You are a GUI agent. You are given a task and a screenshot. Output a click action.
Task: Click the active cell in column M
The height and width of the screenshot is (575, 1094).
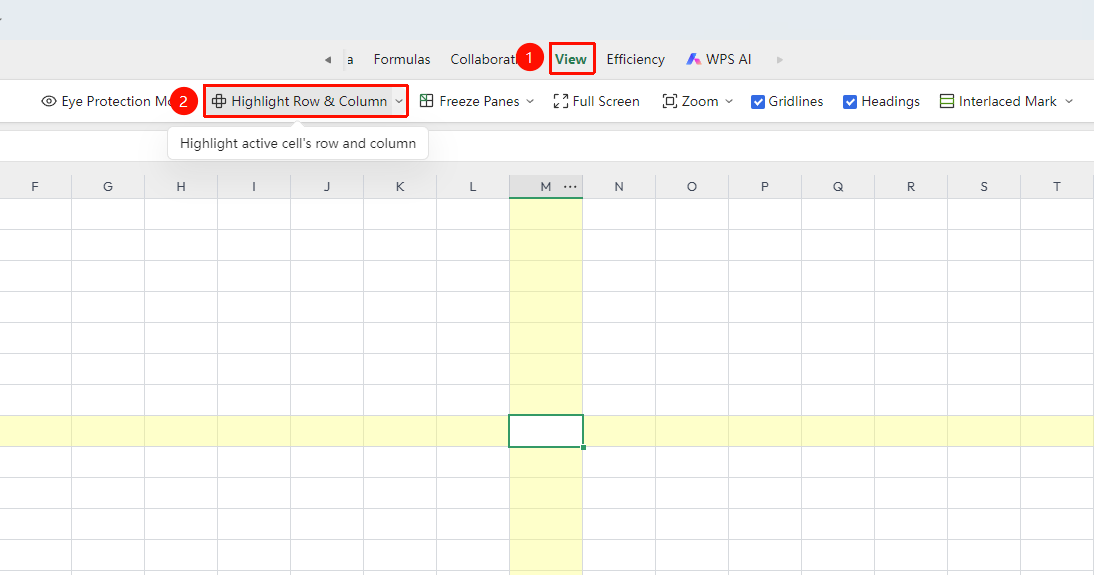[x=546, y=431]
